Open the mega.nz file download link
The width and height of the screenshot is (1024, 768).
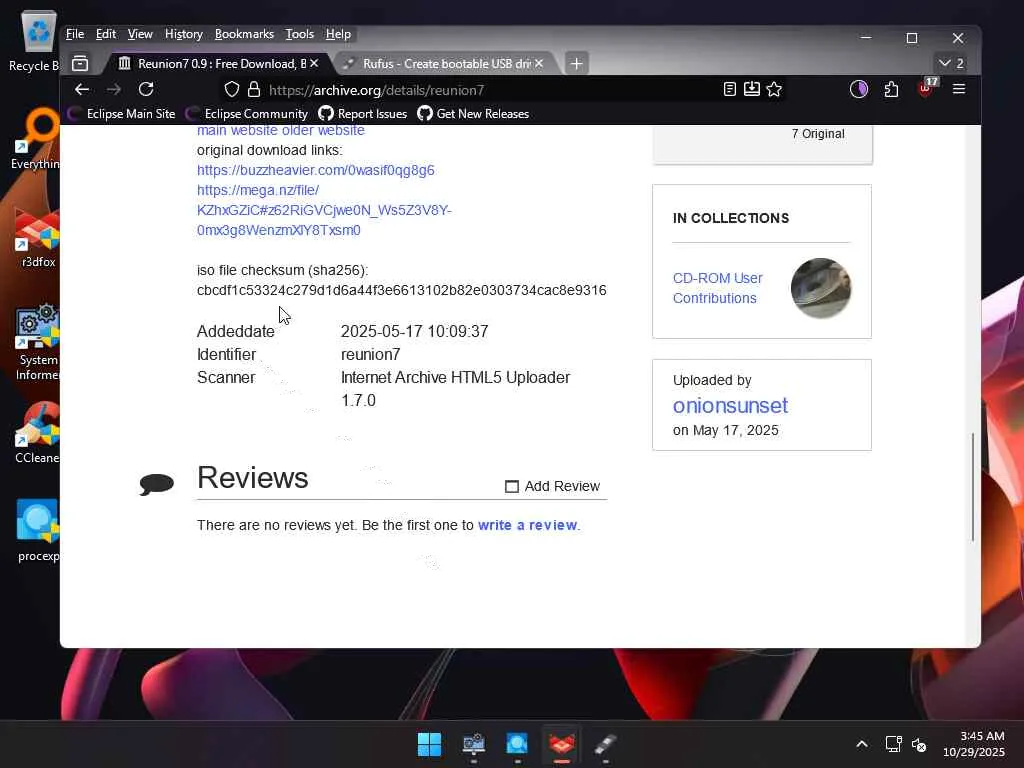(x=324, y=210)
